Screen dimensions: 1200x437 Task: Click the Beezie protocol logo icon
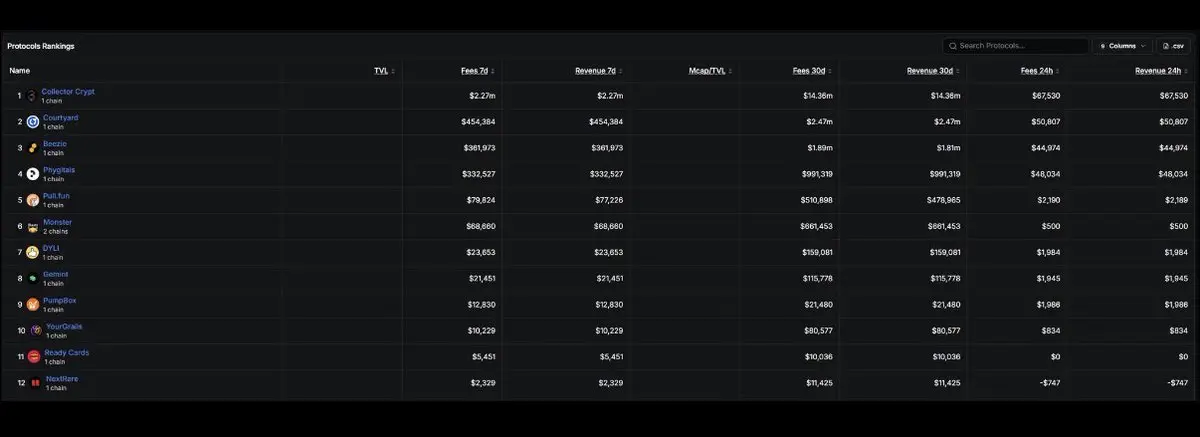tap(33, 148)
